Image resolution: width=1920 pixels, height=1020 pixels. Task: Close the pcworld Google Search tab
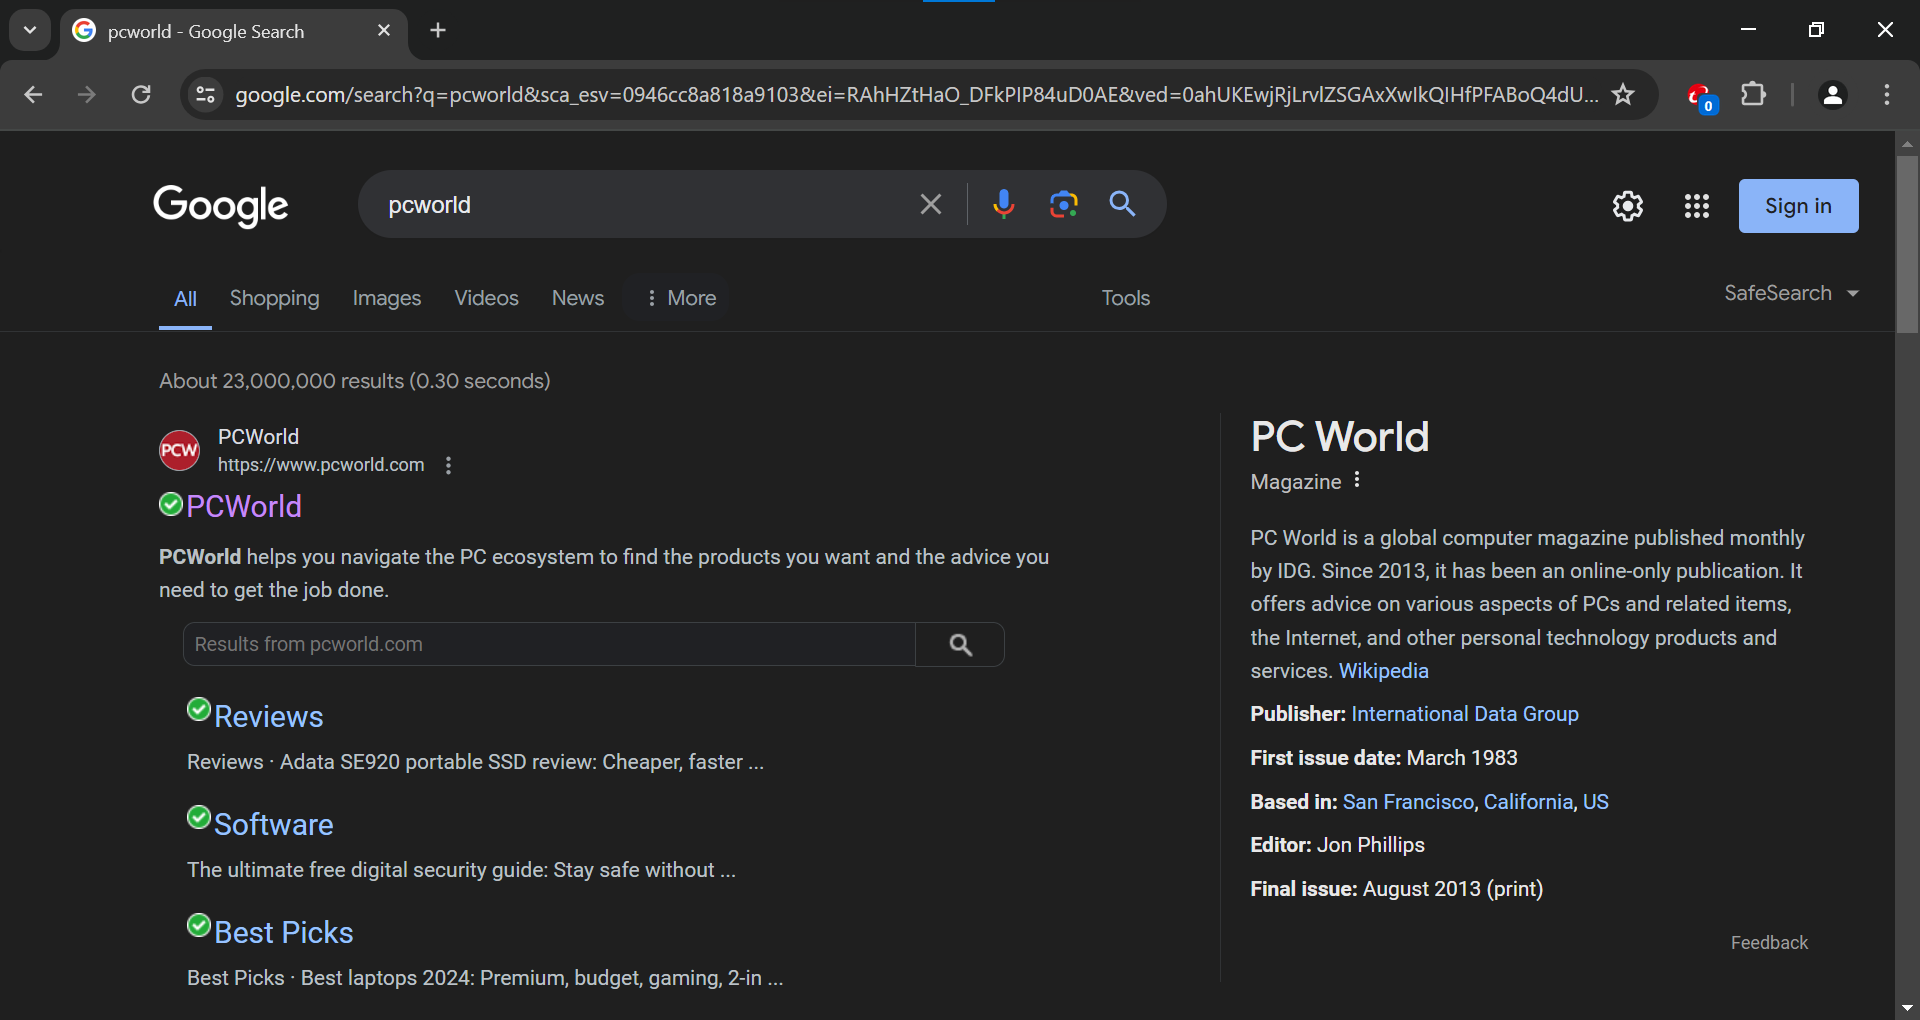(384, 31)
